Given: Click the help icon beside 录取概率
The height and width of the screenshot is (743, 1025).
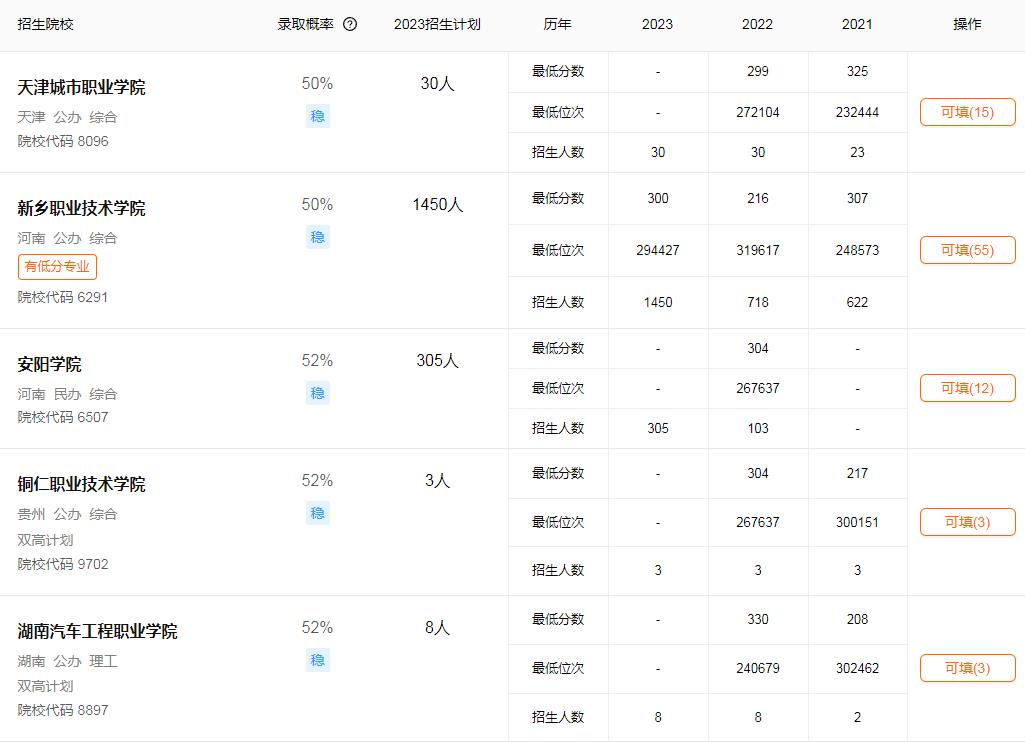Looking at the screenshot, I should tap(350, 24).
